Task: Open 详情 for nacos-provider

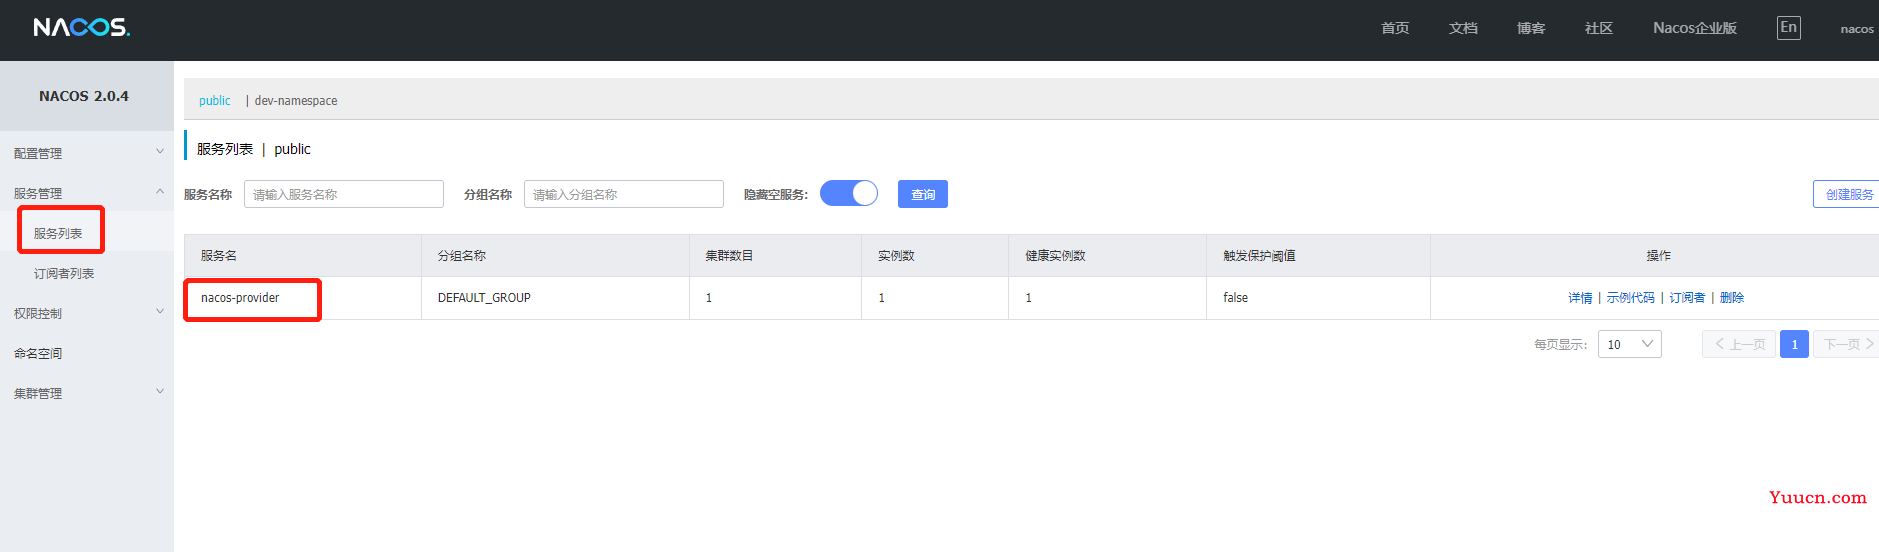Action: (x=1580, y=298)
